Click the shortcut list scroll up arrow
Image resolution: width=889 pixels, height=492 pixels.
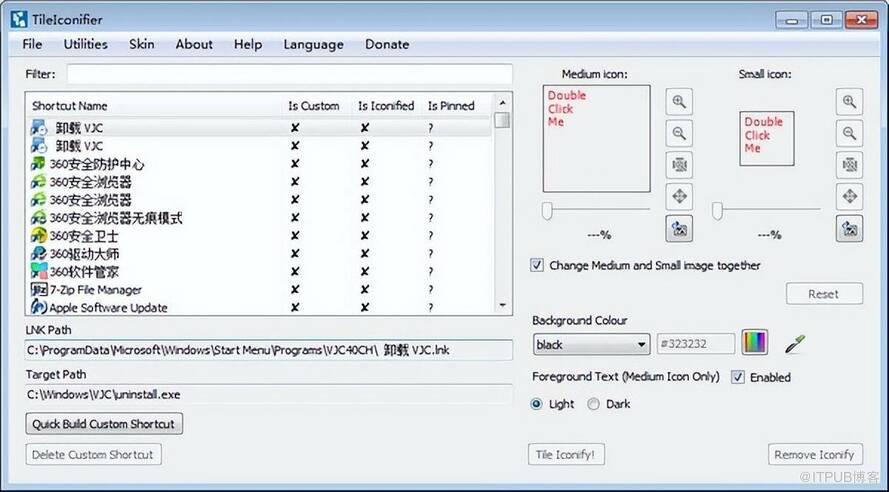[x=502, y=103]
